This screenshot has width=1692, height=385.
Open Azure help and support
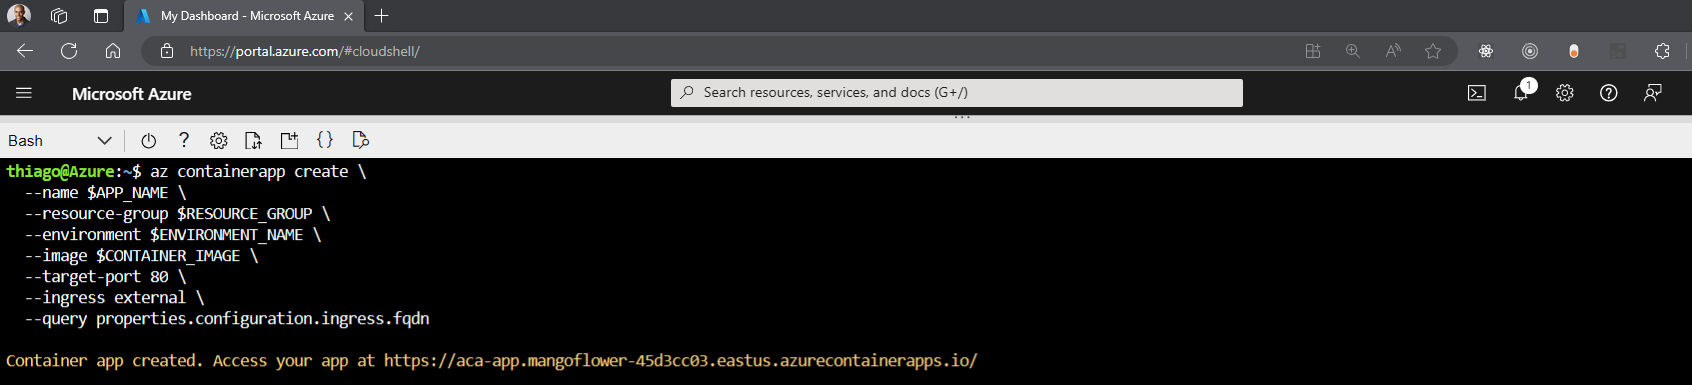(1609, 93)
